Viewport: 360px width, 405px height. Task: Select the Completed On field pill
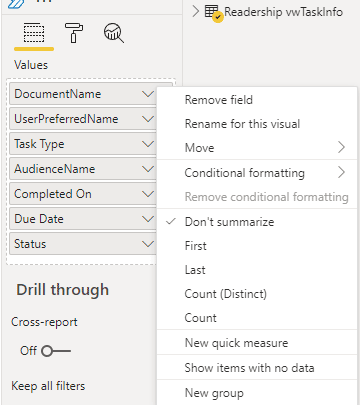click(x=83, y=194)
